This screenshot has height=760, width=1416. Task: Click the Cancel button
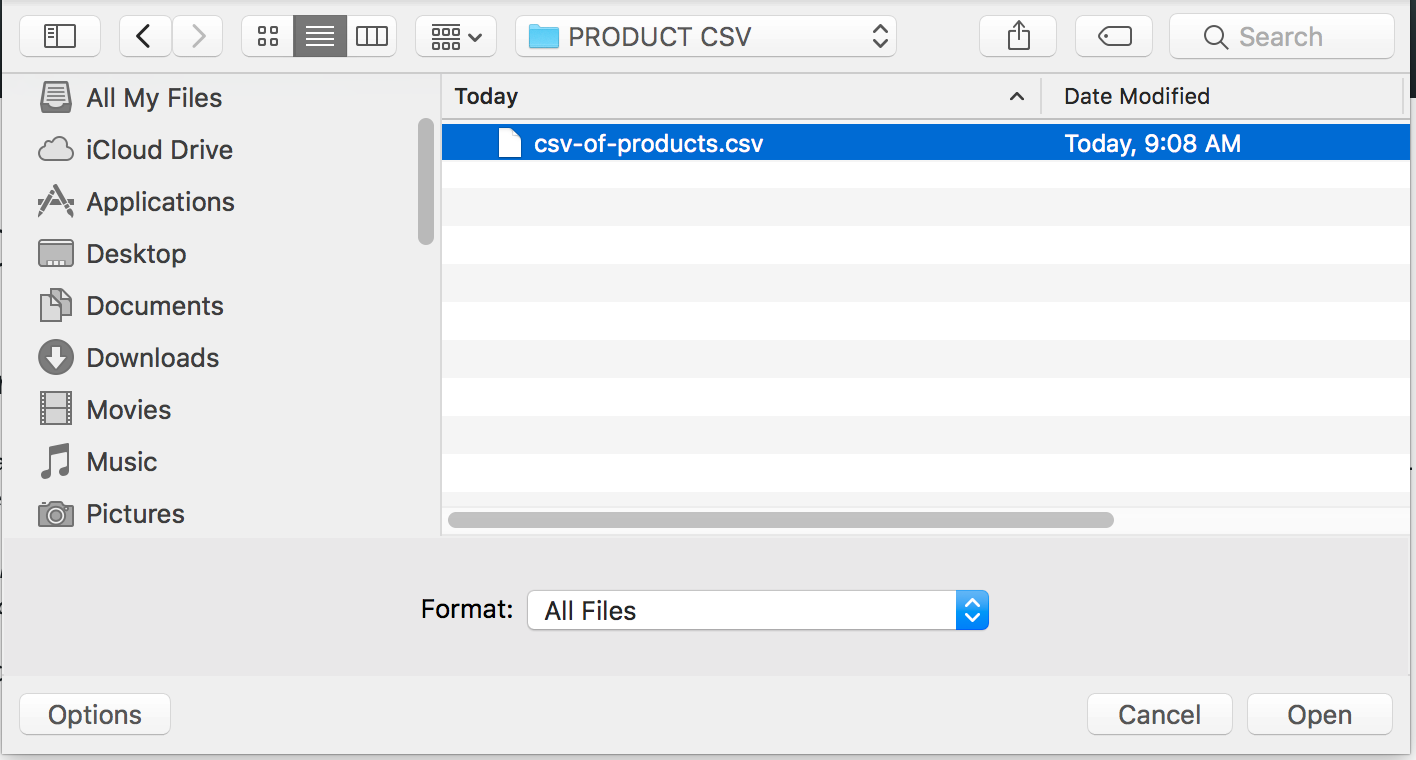pos(1160,715)
